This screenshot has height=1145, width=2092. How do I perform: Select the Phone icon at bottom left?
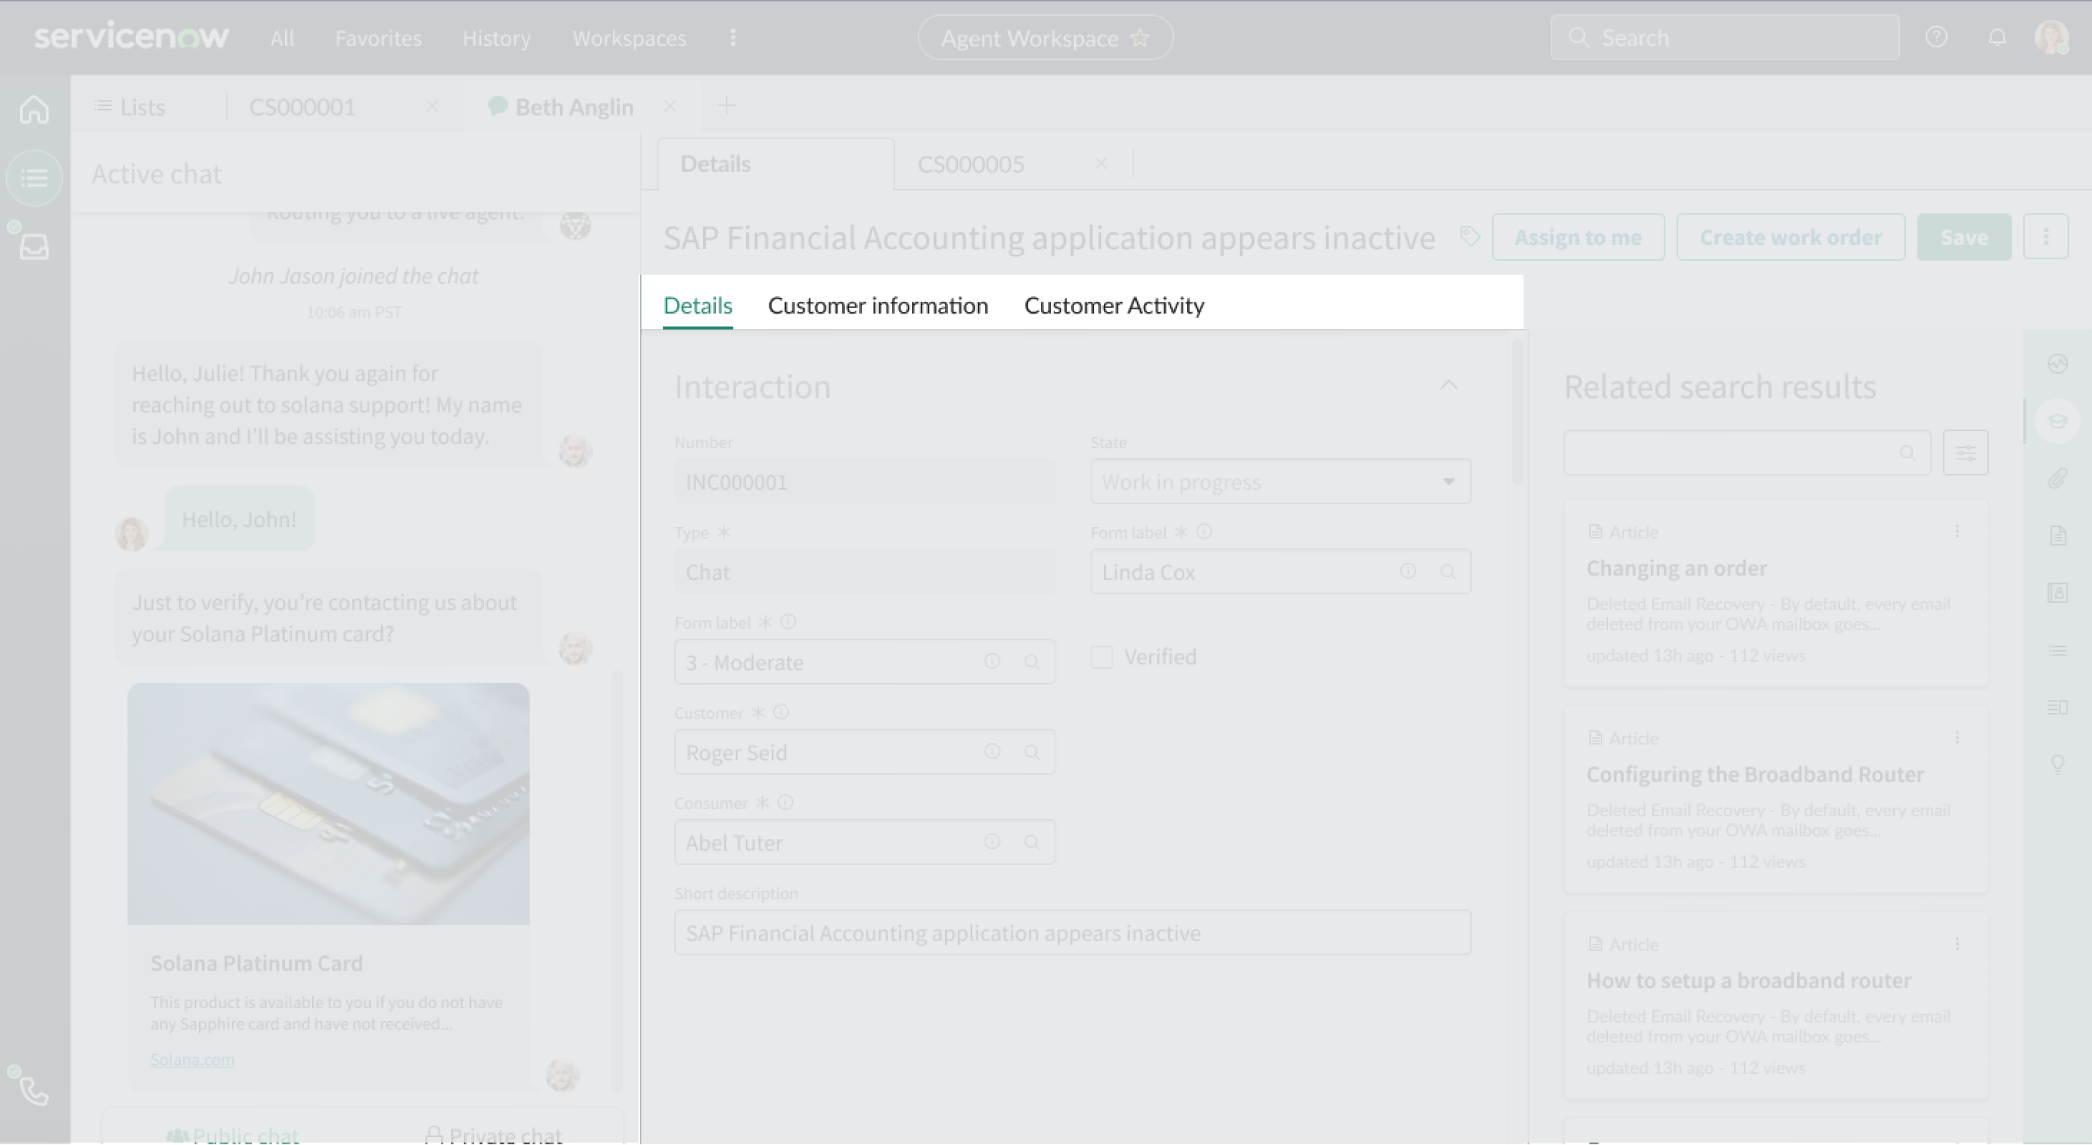point(34,1090)
